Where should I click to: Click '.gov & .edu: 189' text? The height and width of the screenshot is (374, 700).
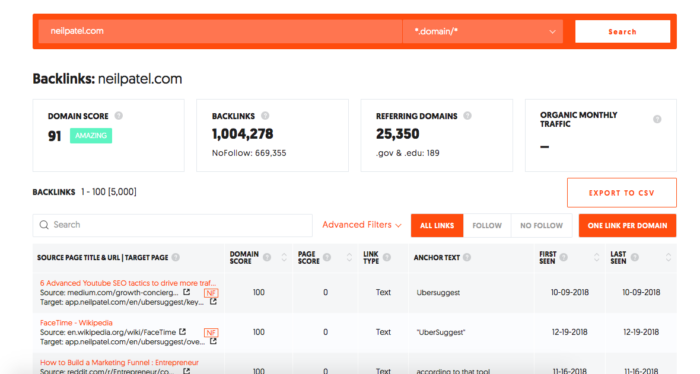[x=408, y=153]
